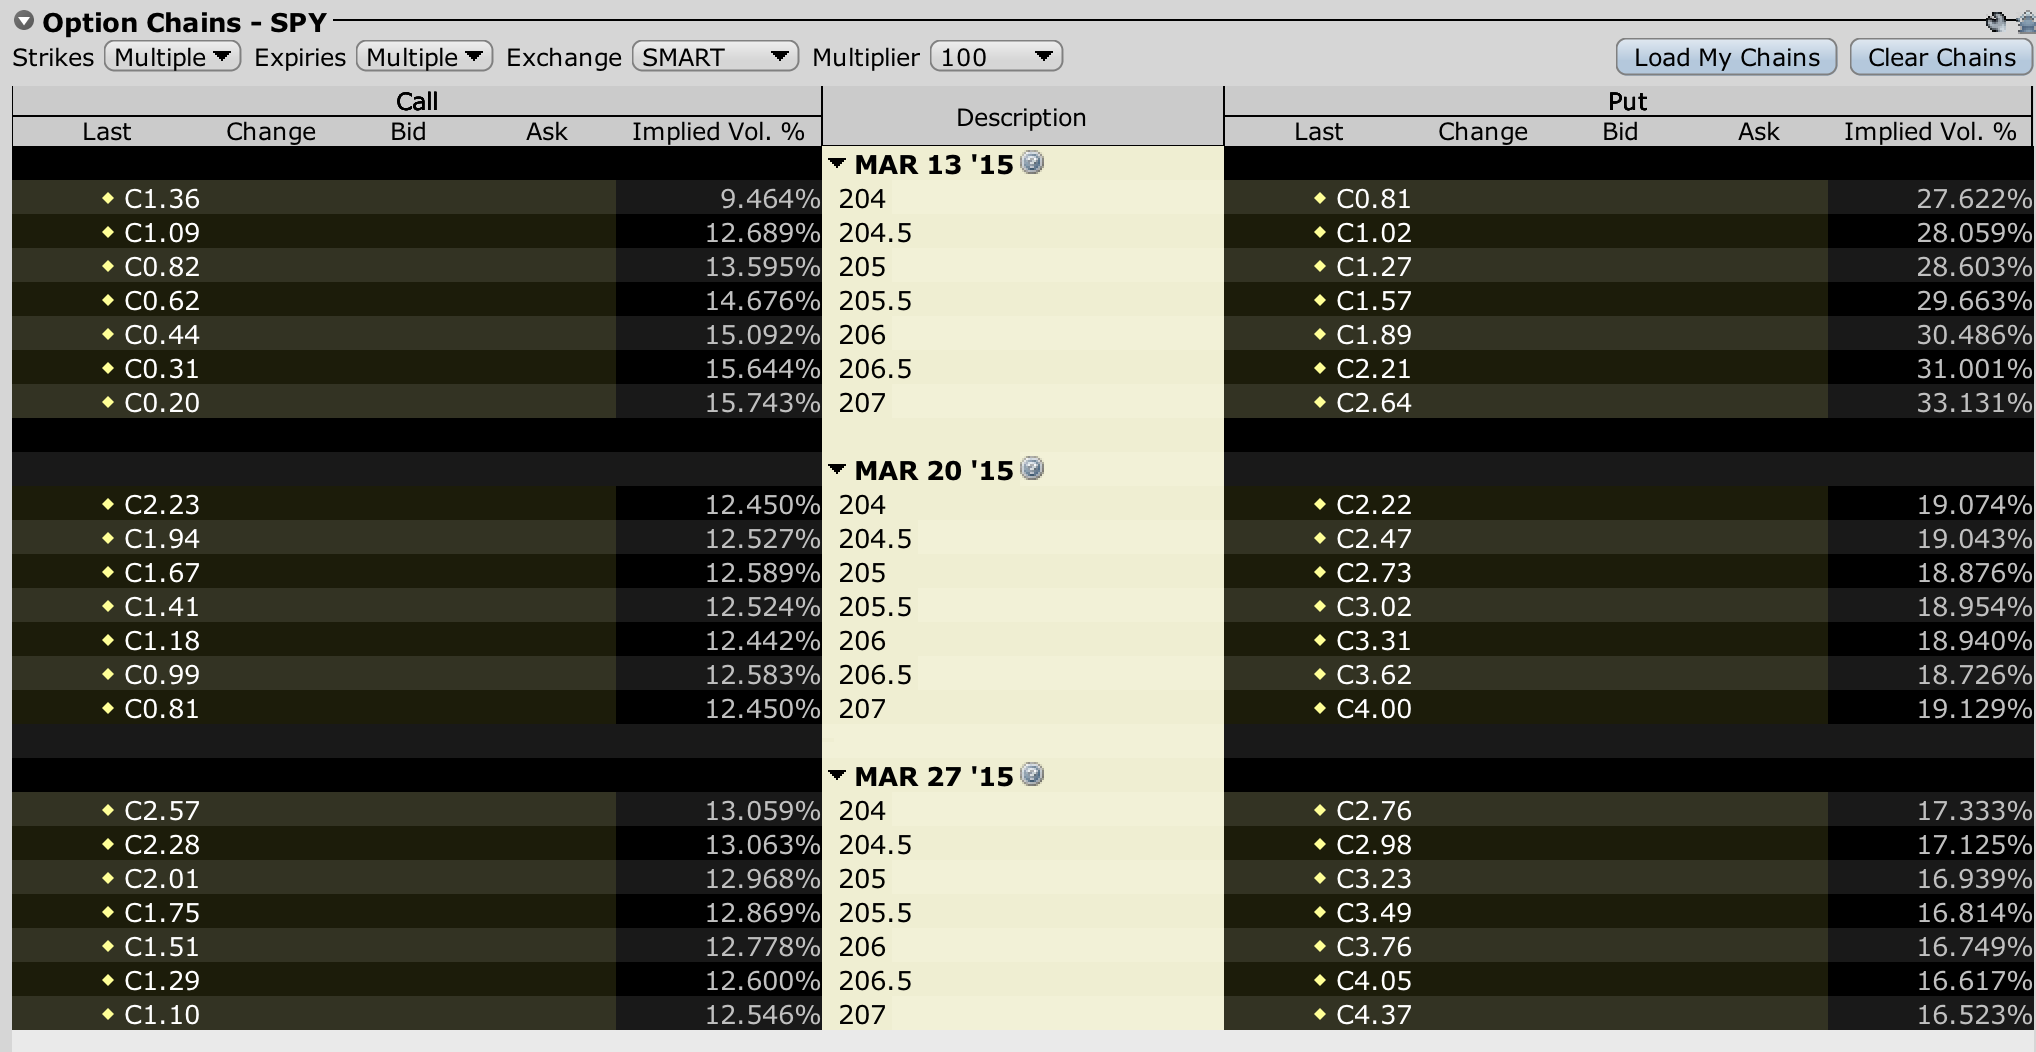
Task: Sort by the Put Bid column header
Action: (1620, 132)
